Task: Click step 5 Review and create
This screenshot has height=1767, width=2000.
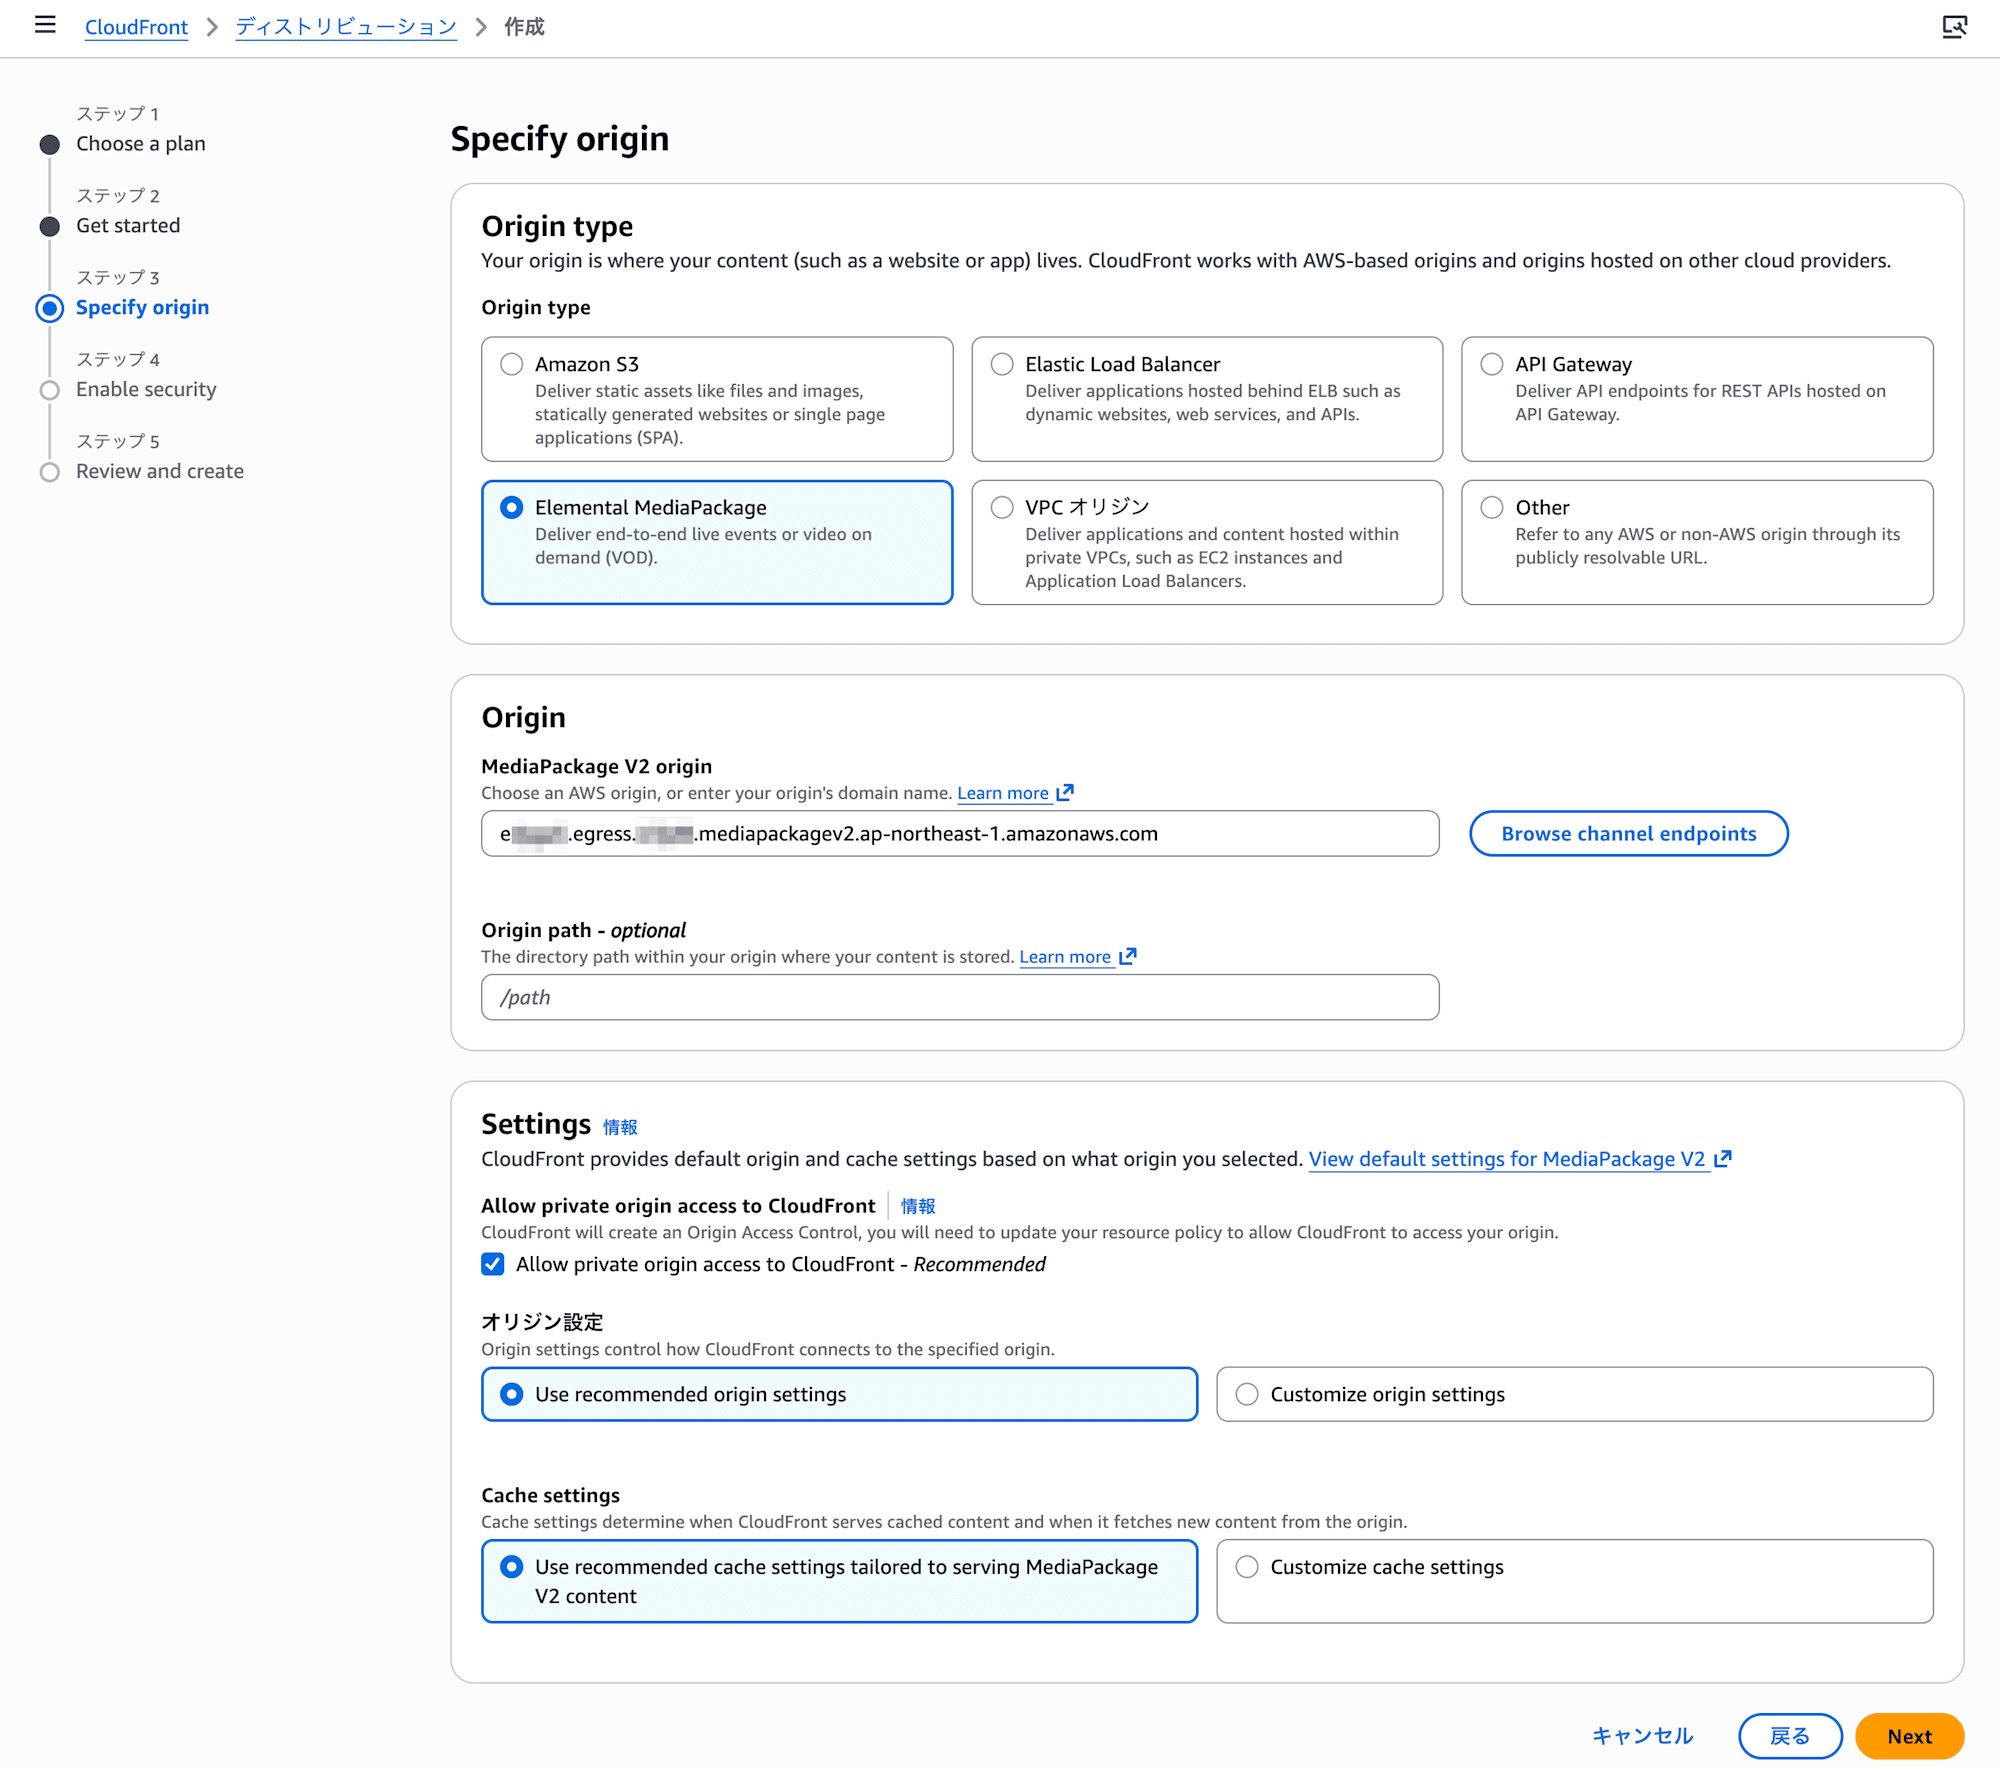Action: (160, 472)
